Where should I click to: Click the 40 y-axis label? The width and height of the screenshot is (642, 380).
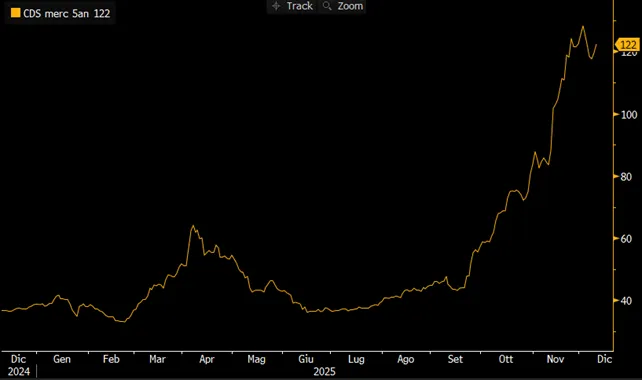626,301
